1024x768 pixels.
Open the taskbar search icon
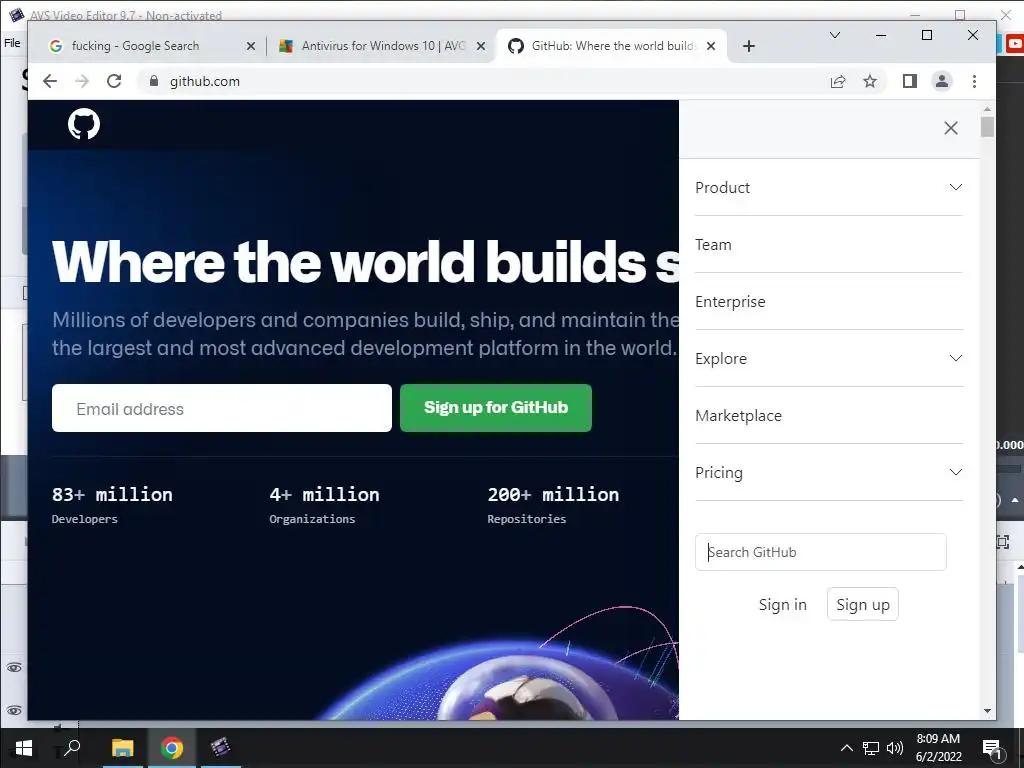pyautogui.click(x=72, y=747)
